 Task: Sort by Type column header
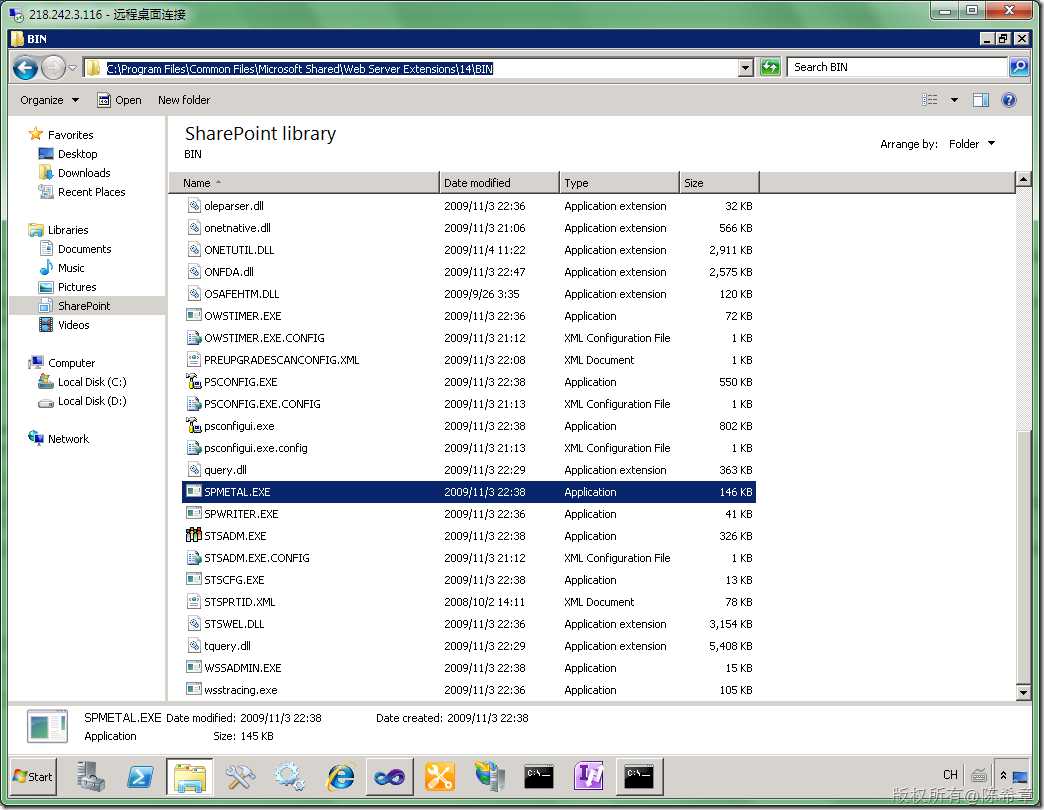click(619, 183)
